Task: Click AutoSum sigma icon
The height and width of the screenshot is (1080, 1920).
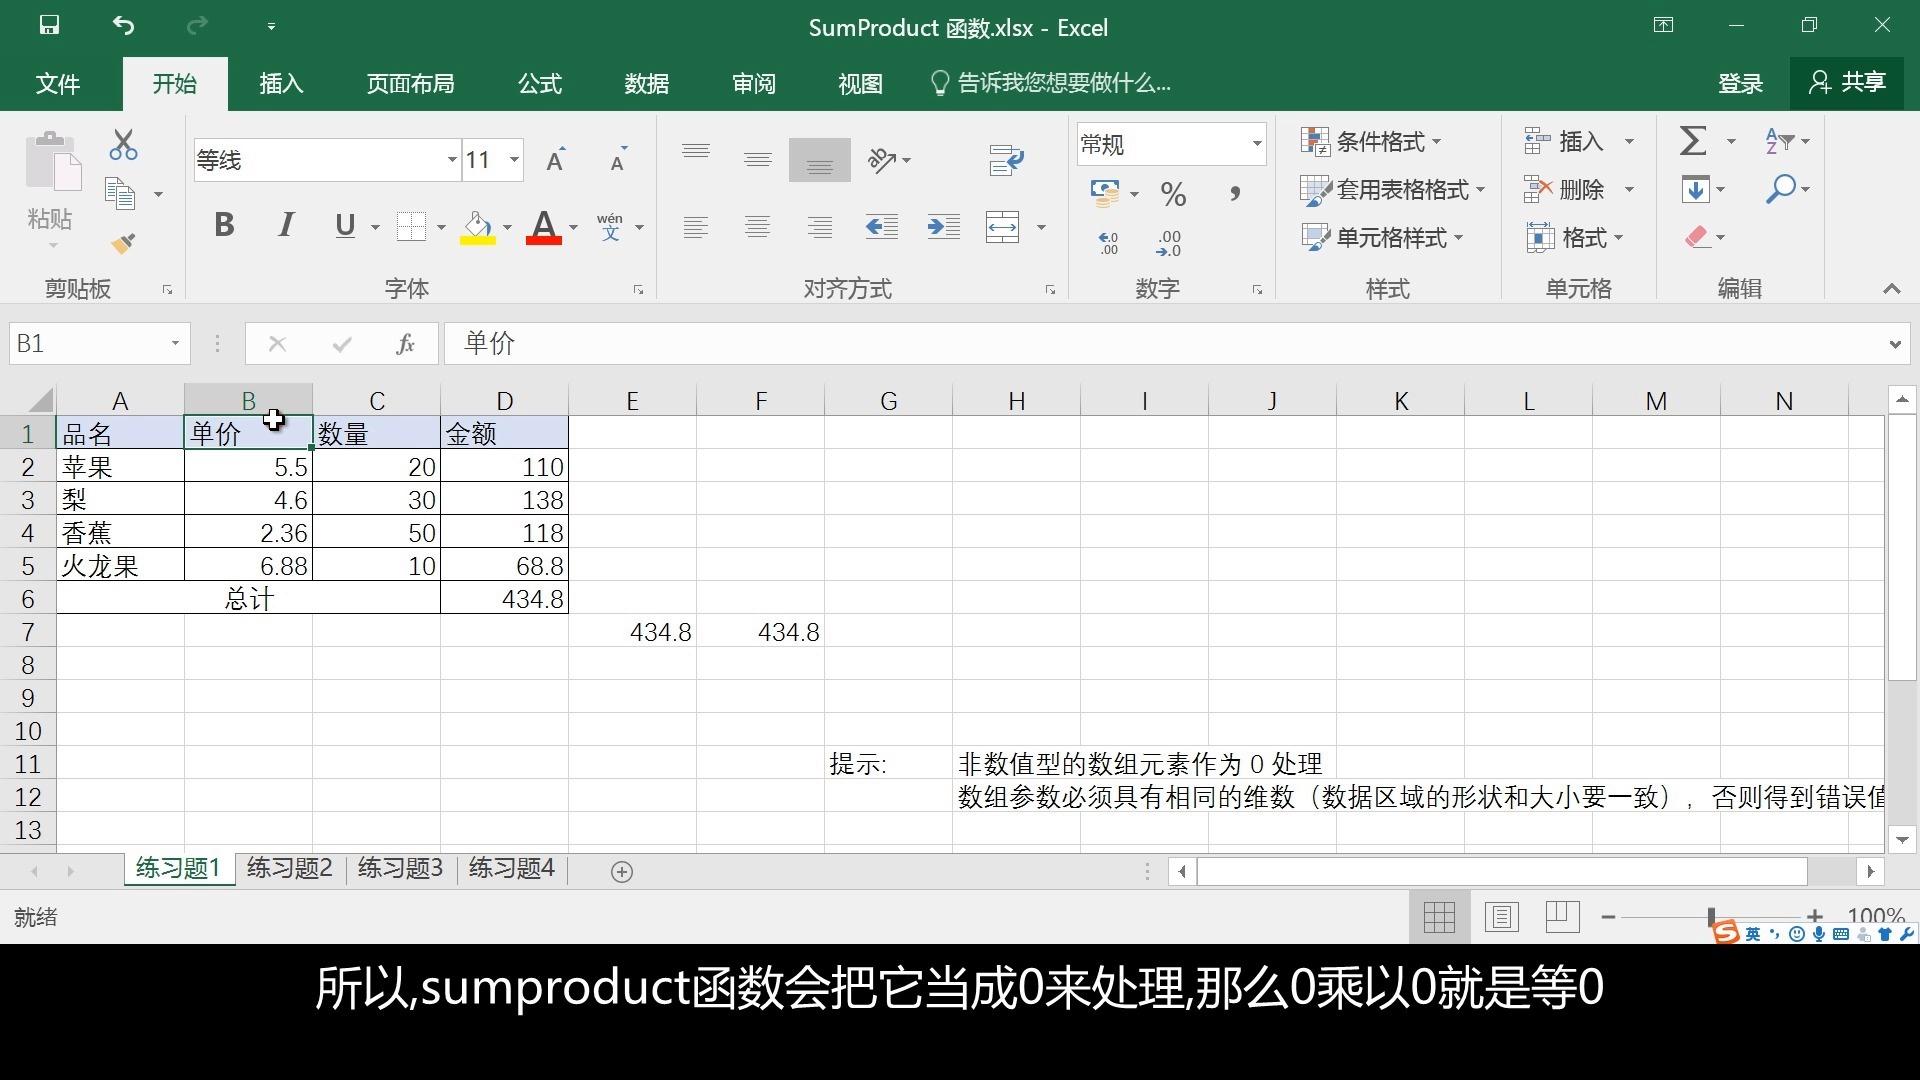Action: (1693, 141)
